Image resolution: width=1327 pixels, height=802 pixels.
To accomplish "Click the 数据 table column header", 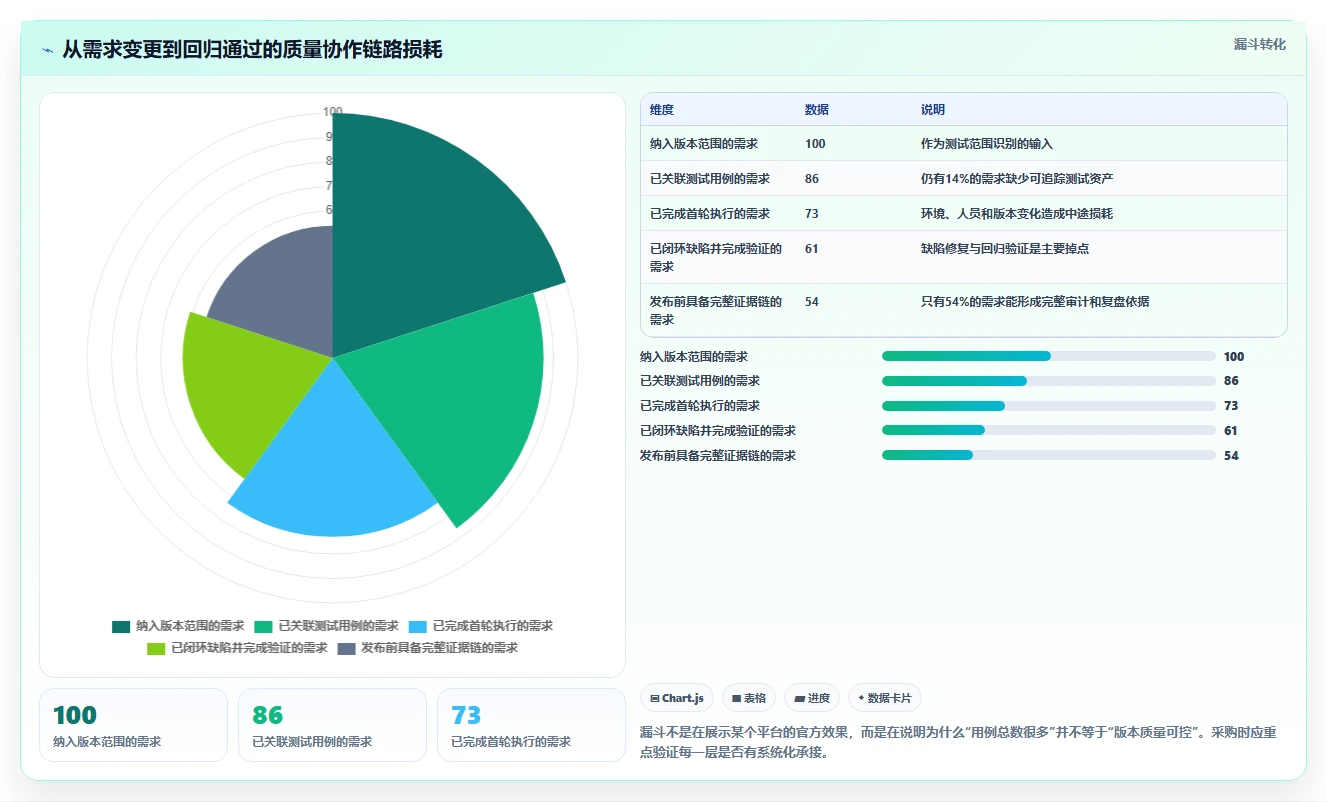I will 817,110.
